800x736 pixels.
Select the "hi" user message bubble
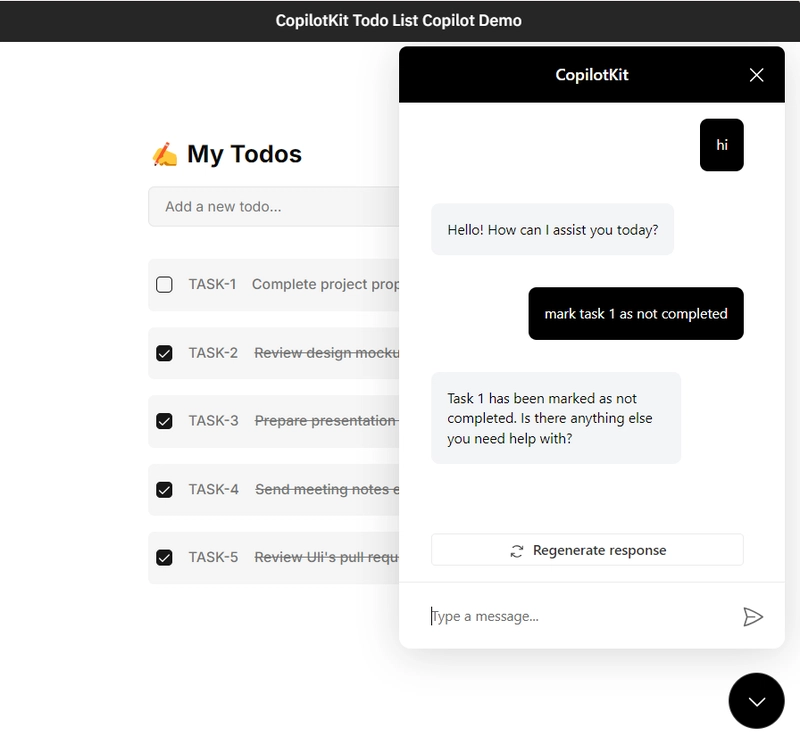coord(721,145)
